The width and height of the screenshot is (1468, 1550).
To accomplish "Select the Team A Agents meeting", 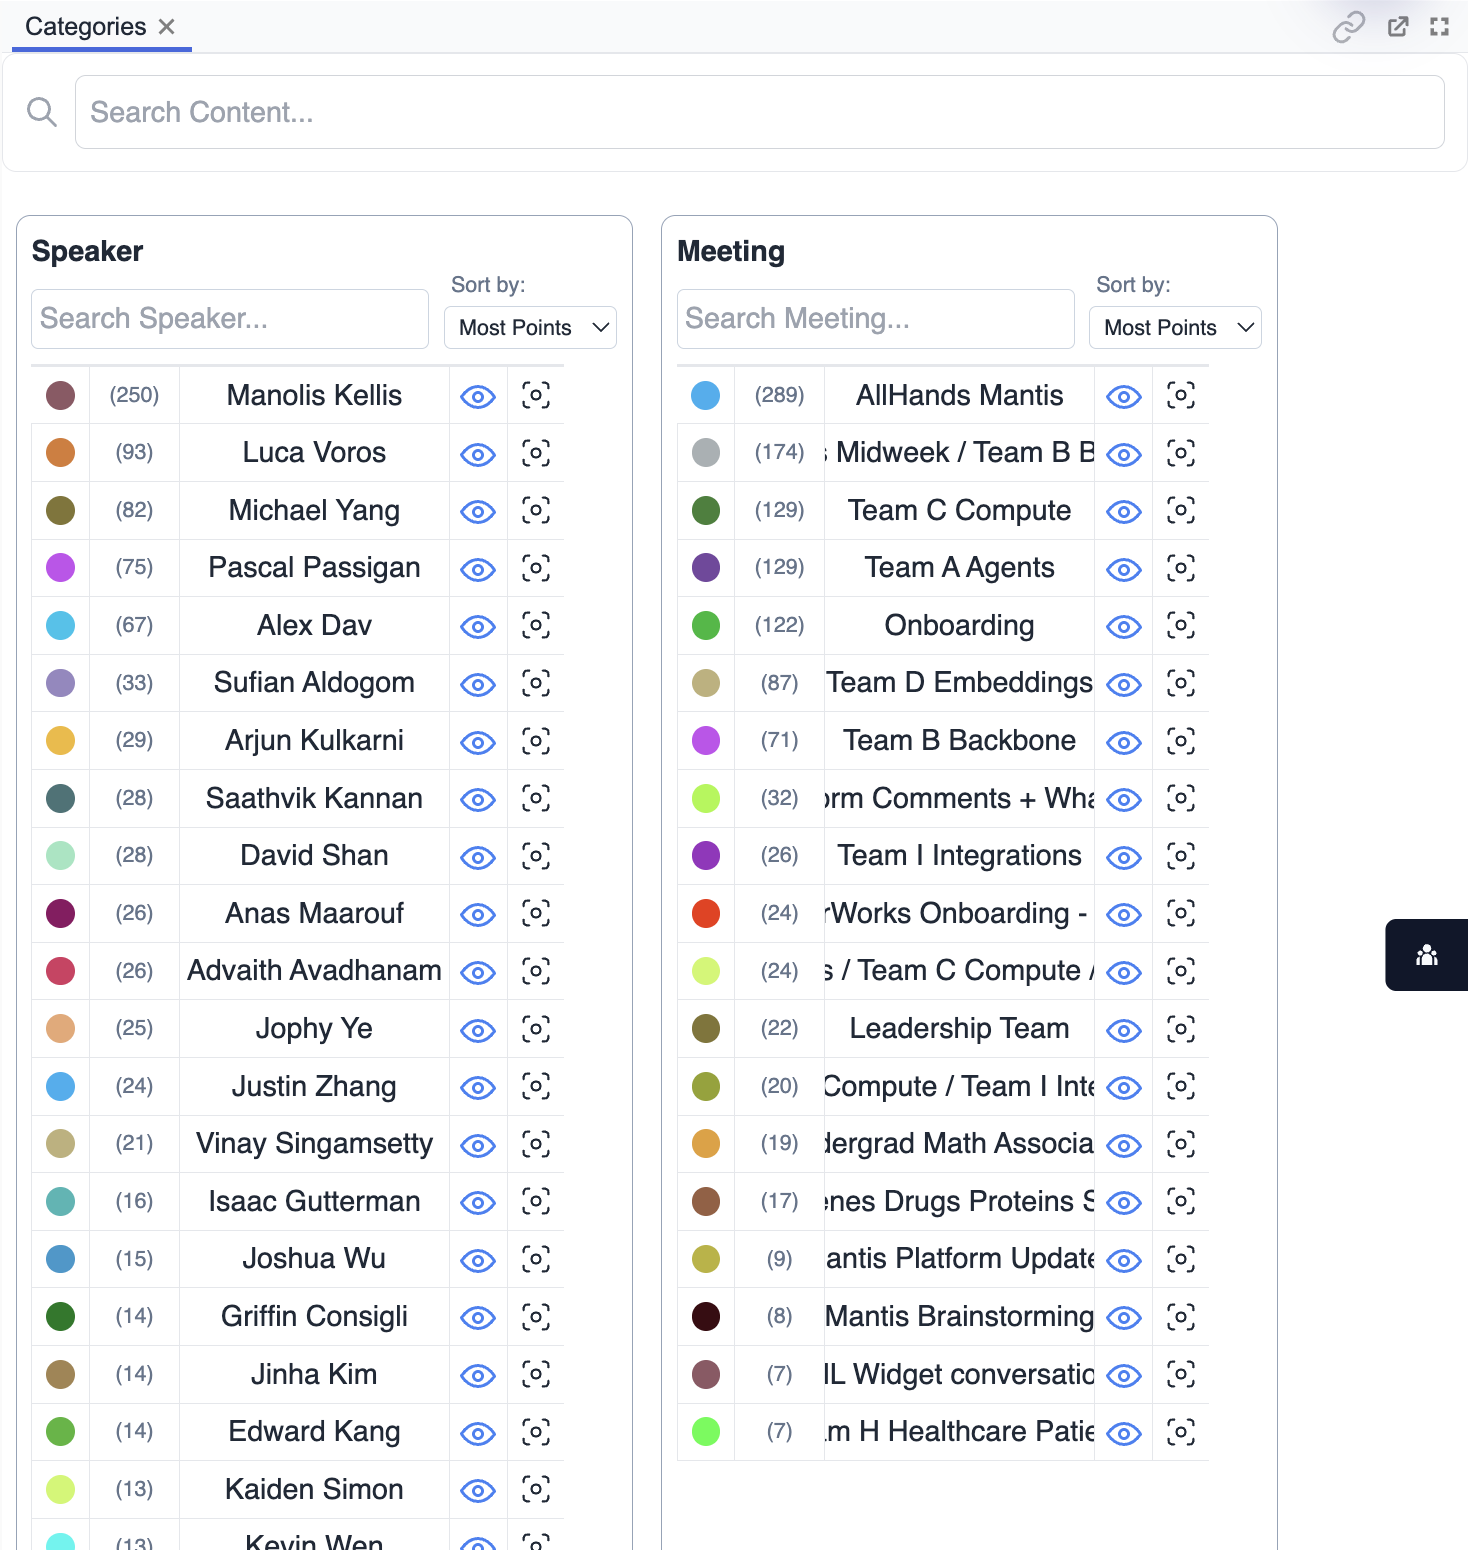I will coord(958,568).
